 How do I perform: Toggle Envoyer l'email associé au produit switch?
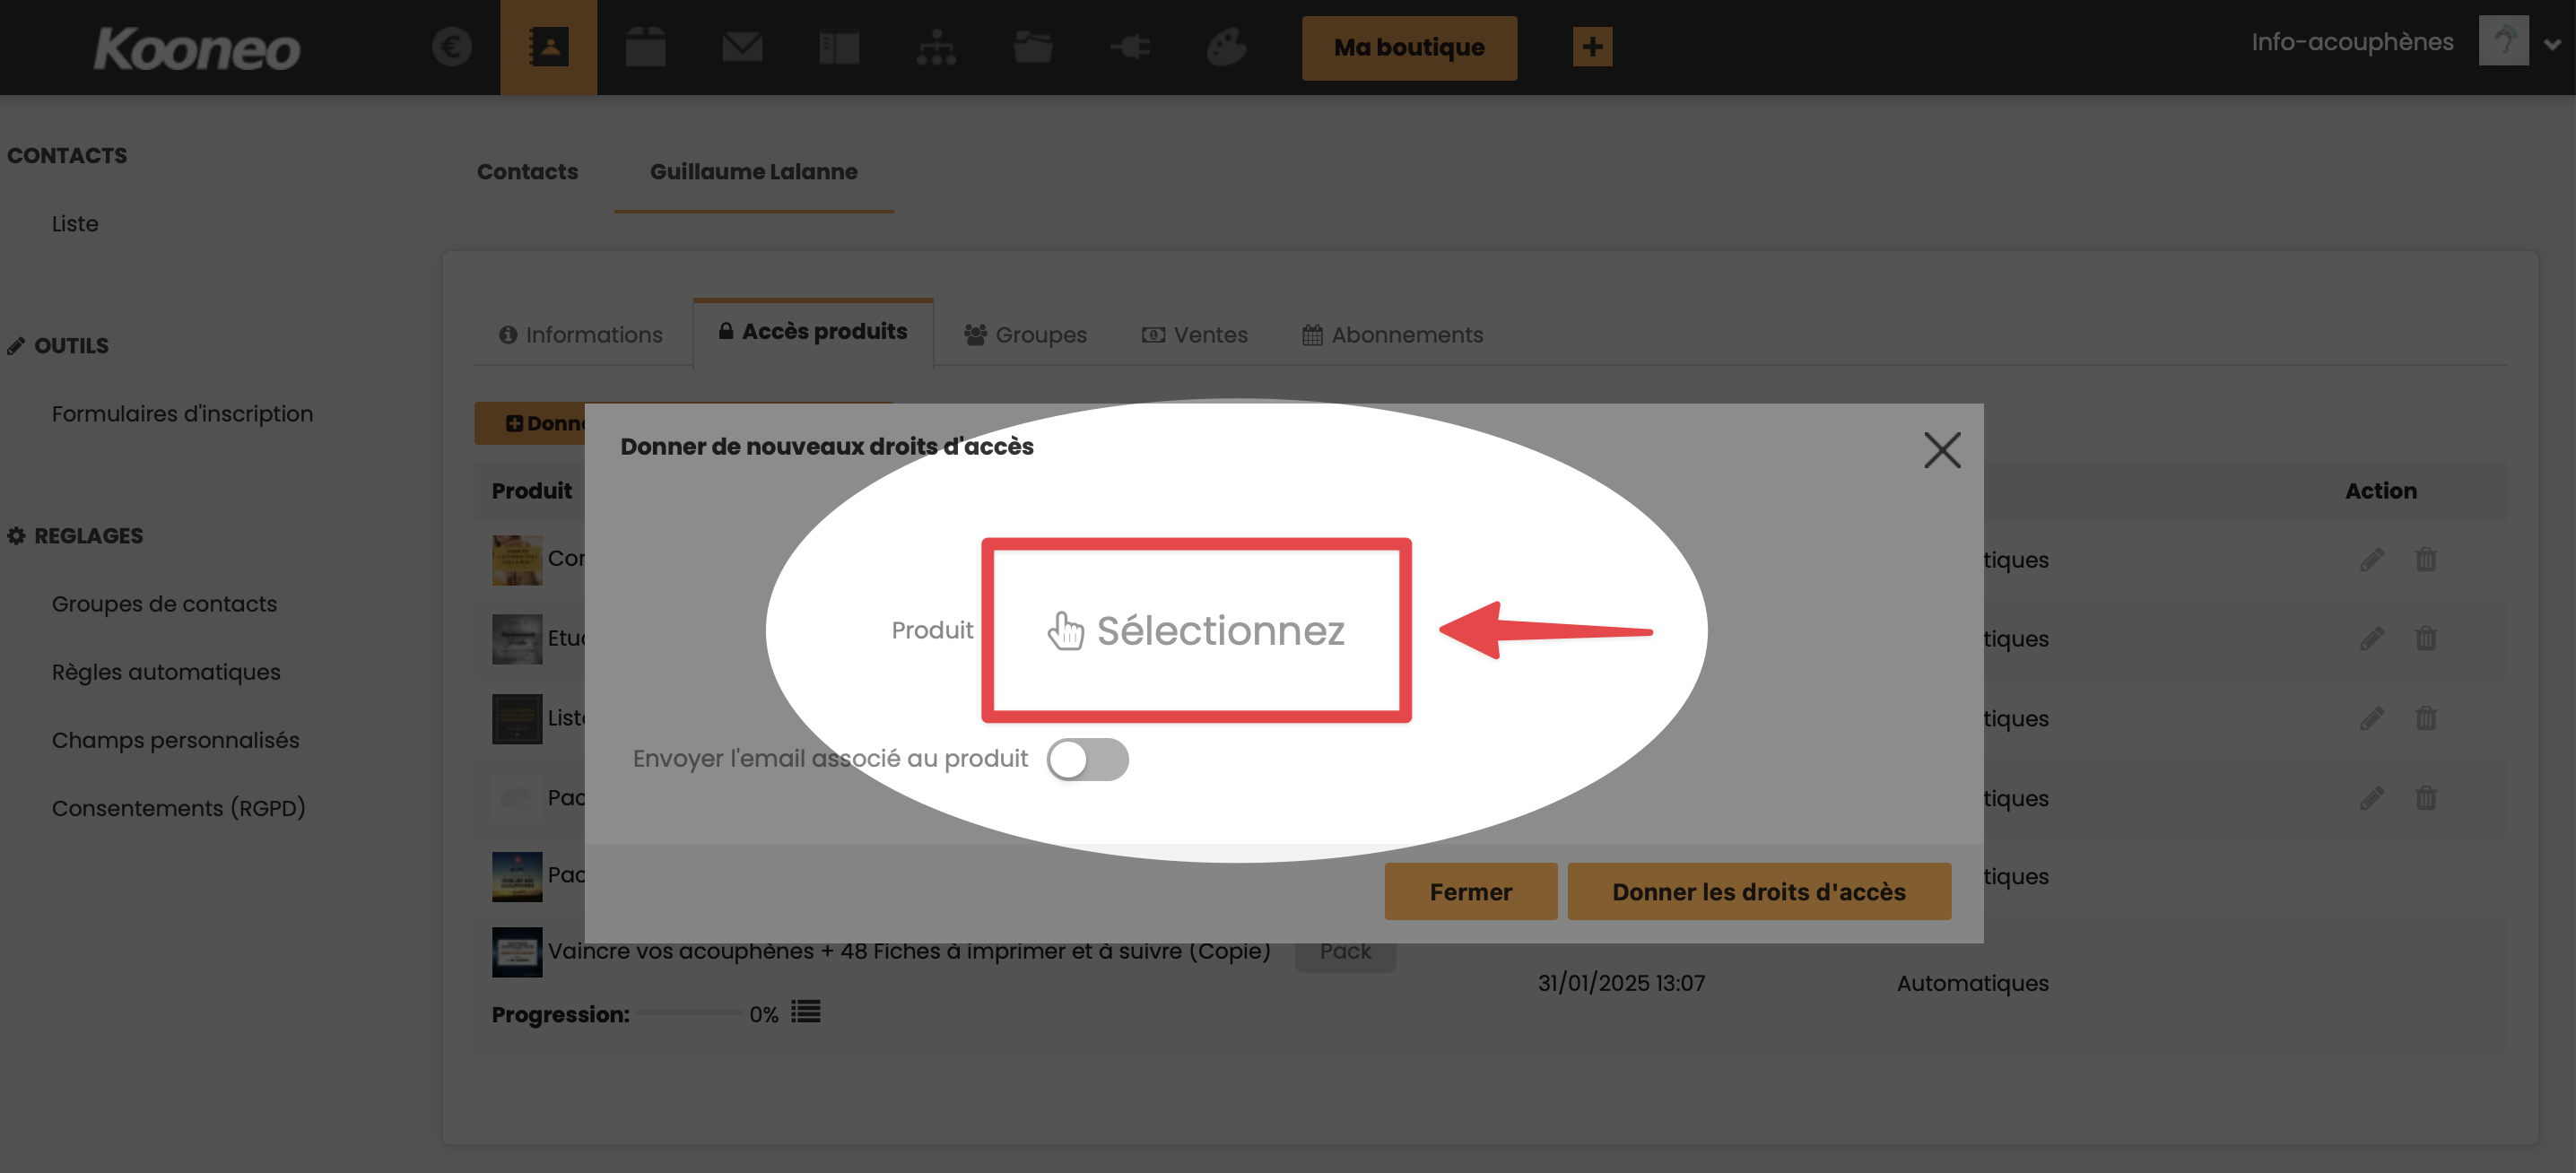click(1087, 759)
